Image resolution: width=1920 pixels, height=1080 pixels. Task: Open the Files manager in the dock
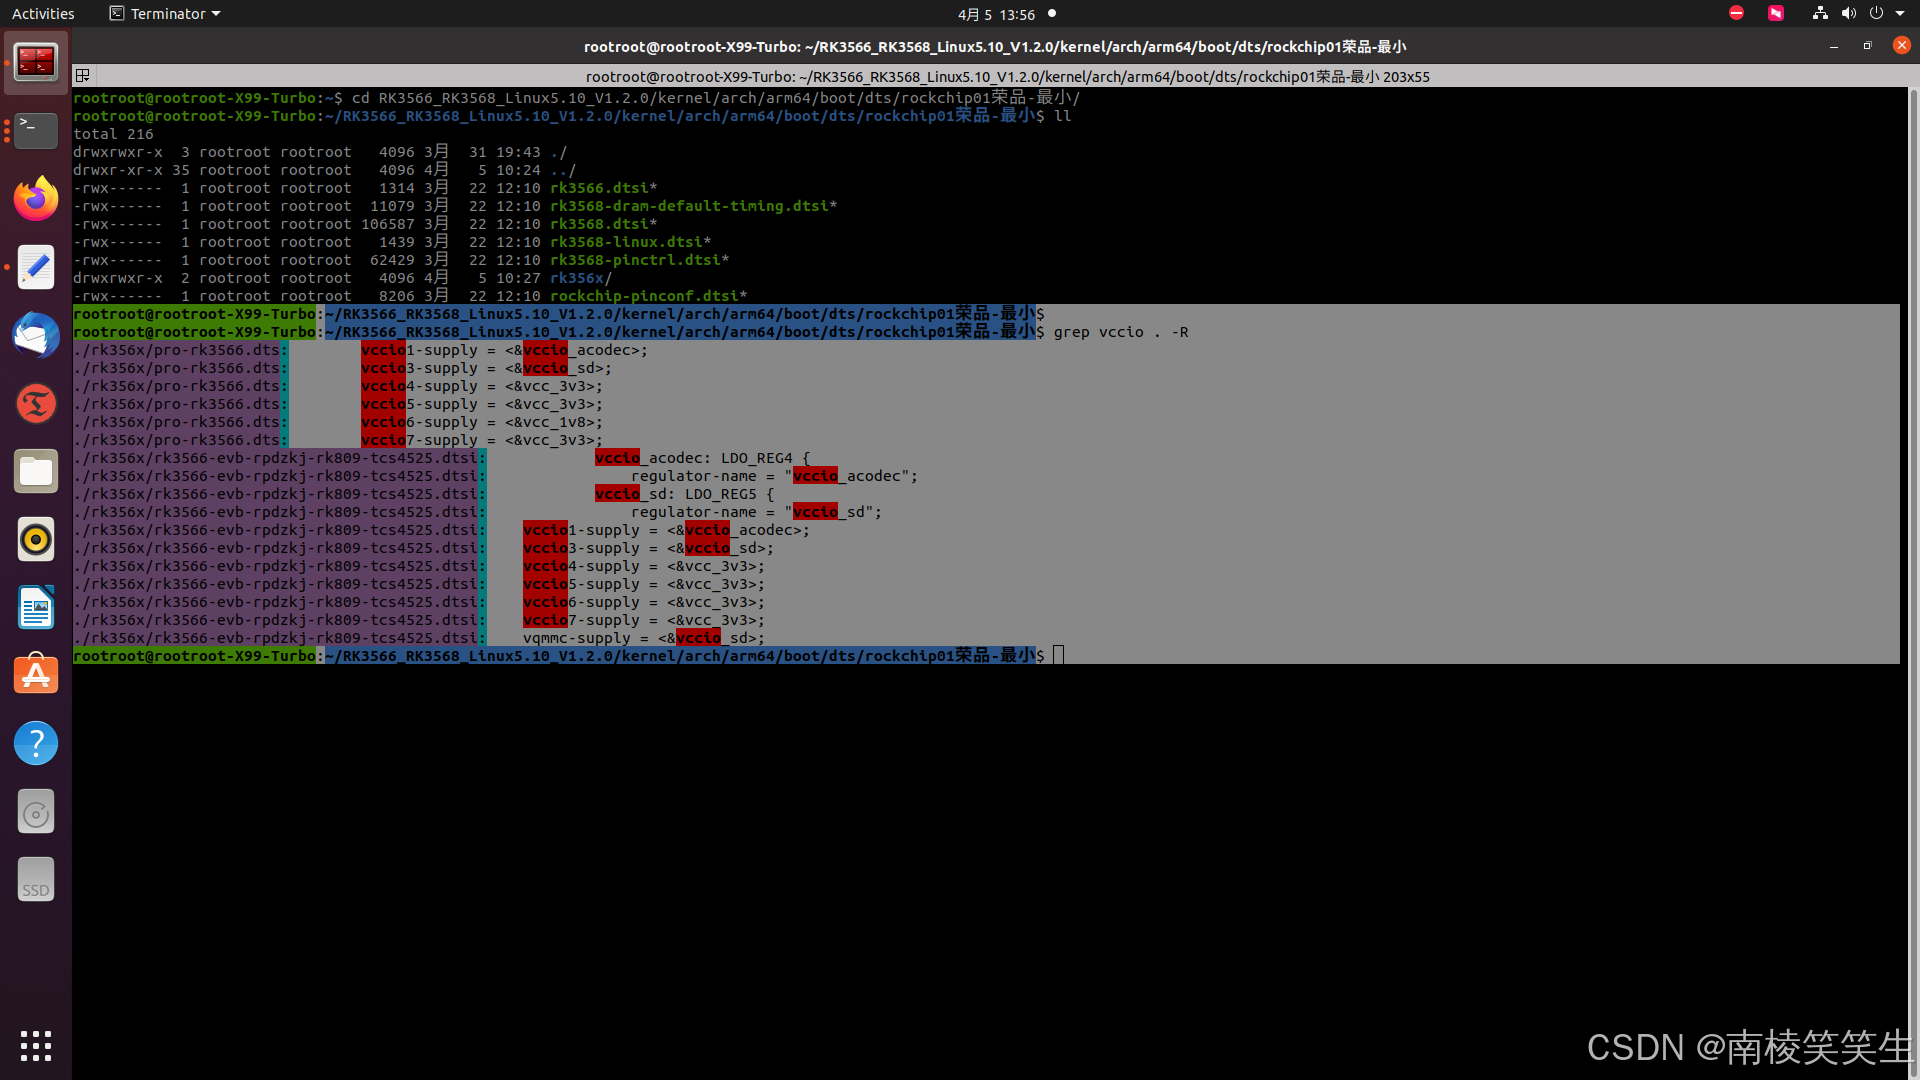pos(36,471)
